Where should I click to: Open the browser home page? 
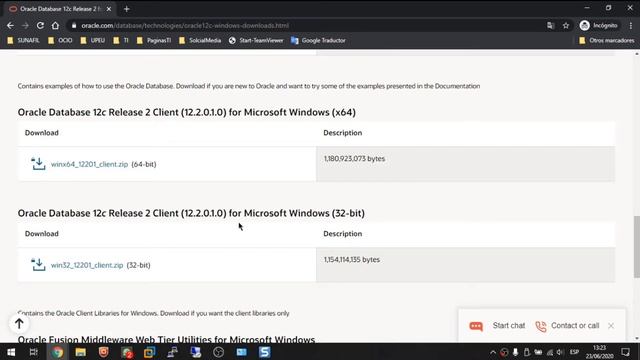click(56, 25)
